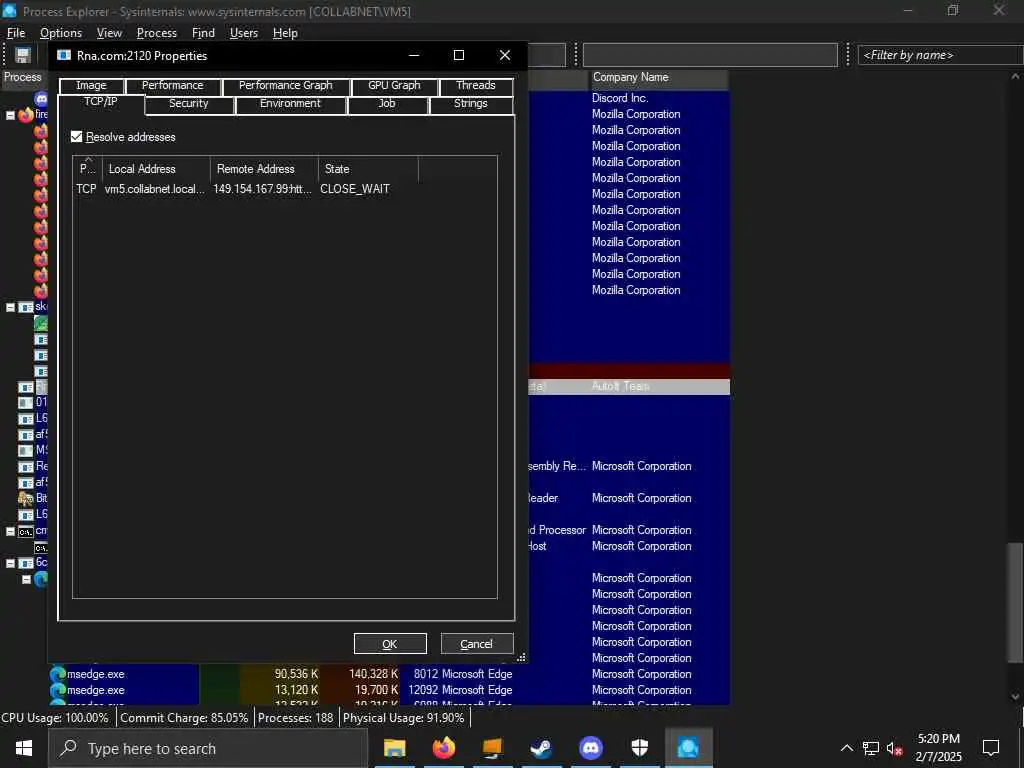Image resolution: width=1024 pixels, height=768 pixels.
Task: Open the notification center
Action: click(991, 748)
